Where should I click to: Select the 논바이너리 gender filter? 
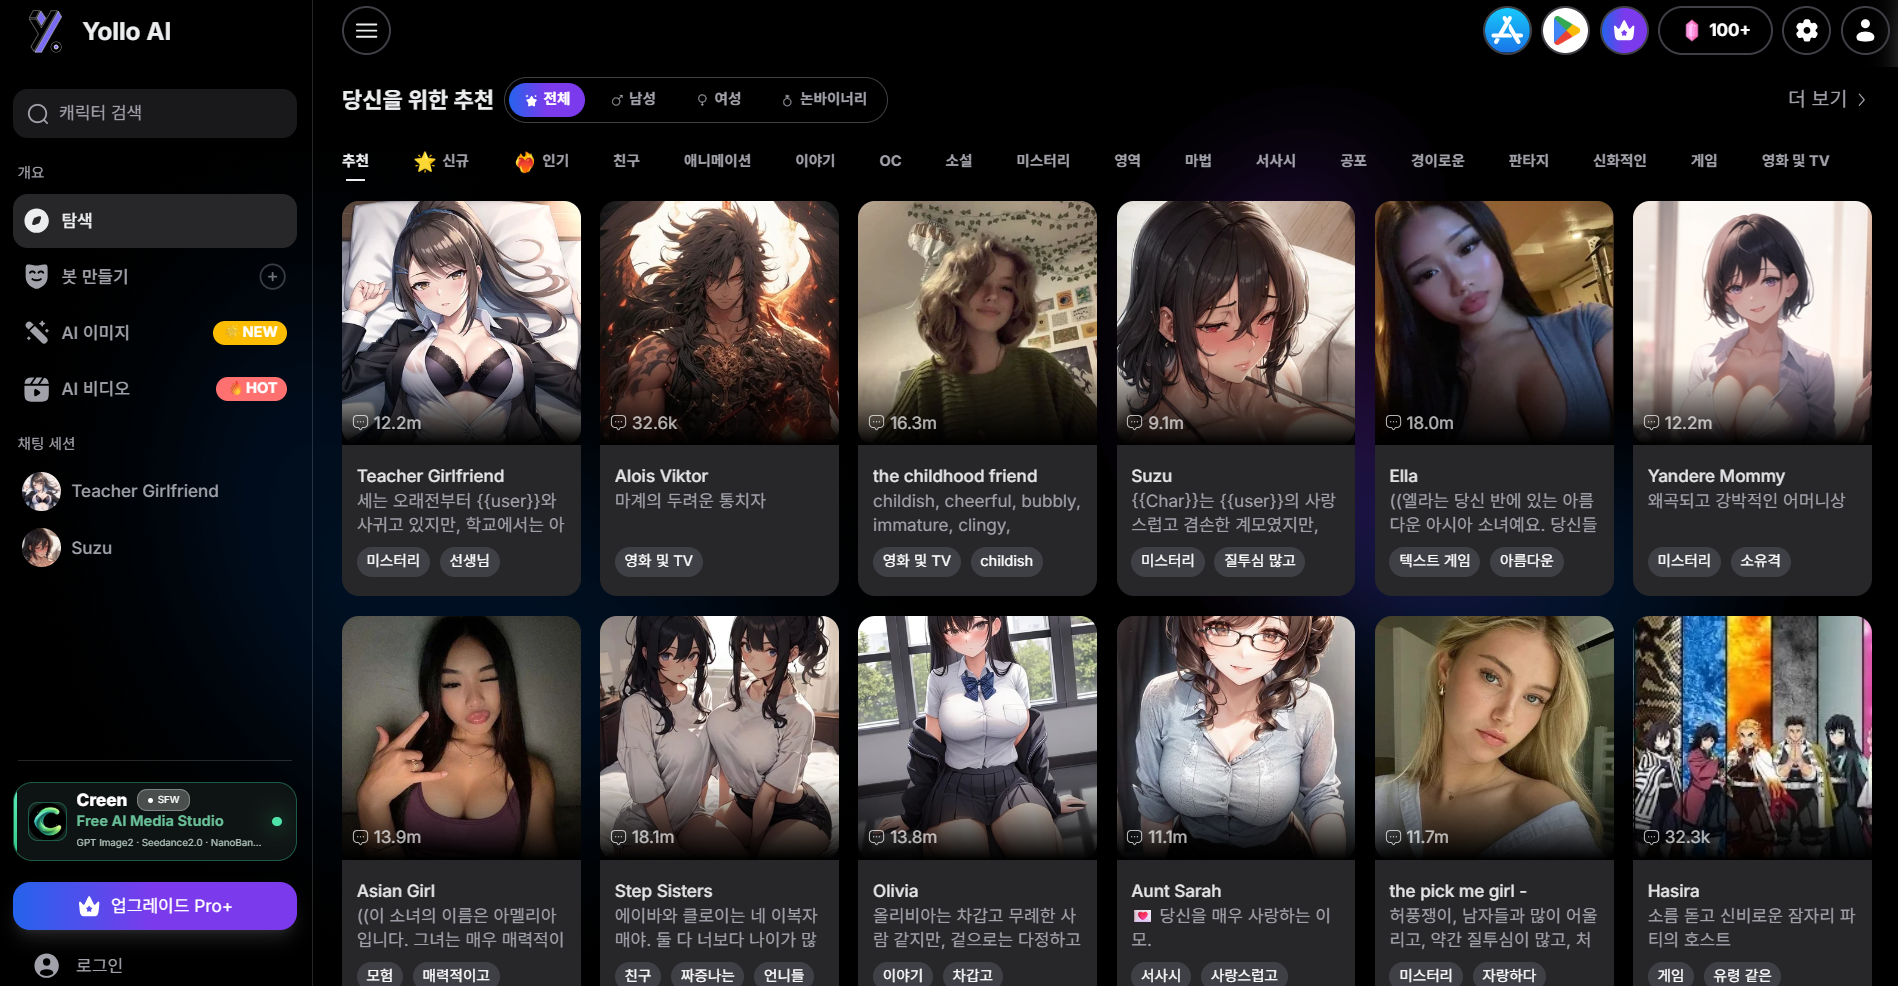(824, 99)
